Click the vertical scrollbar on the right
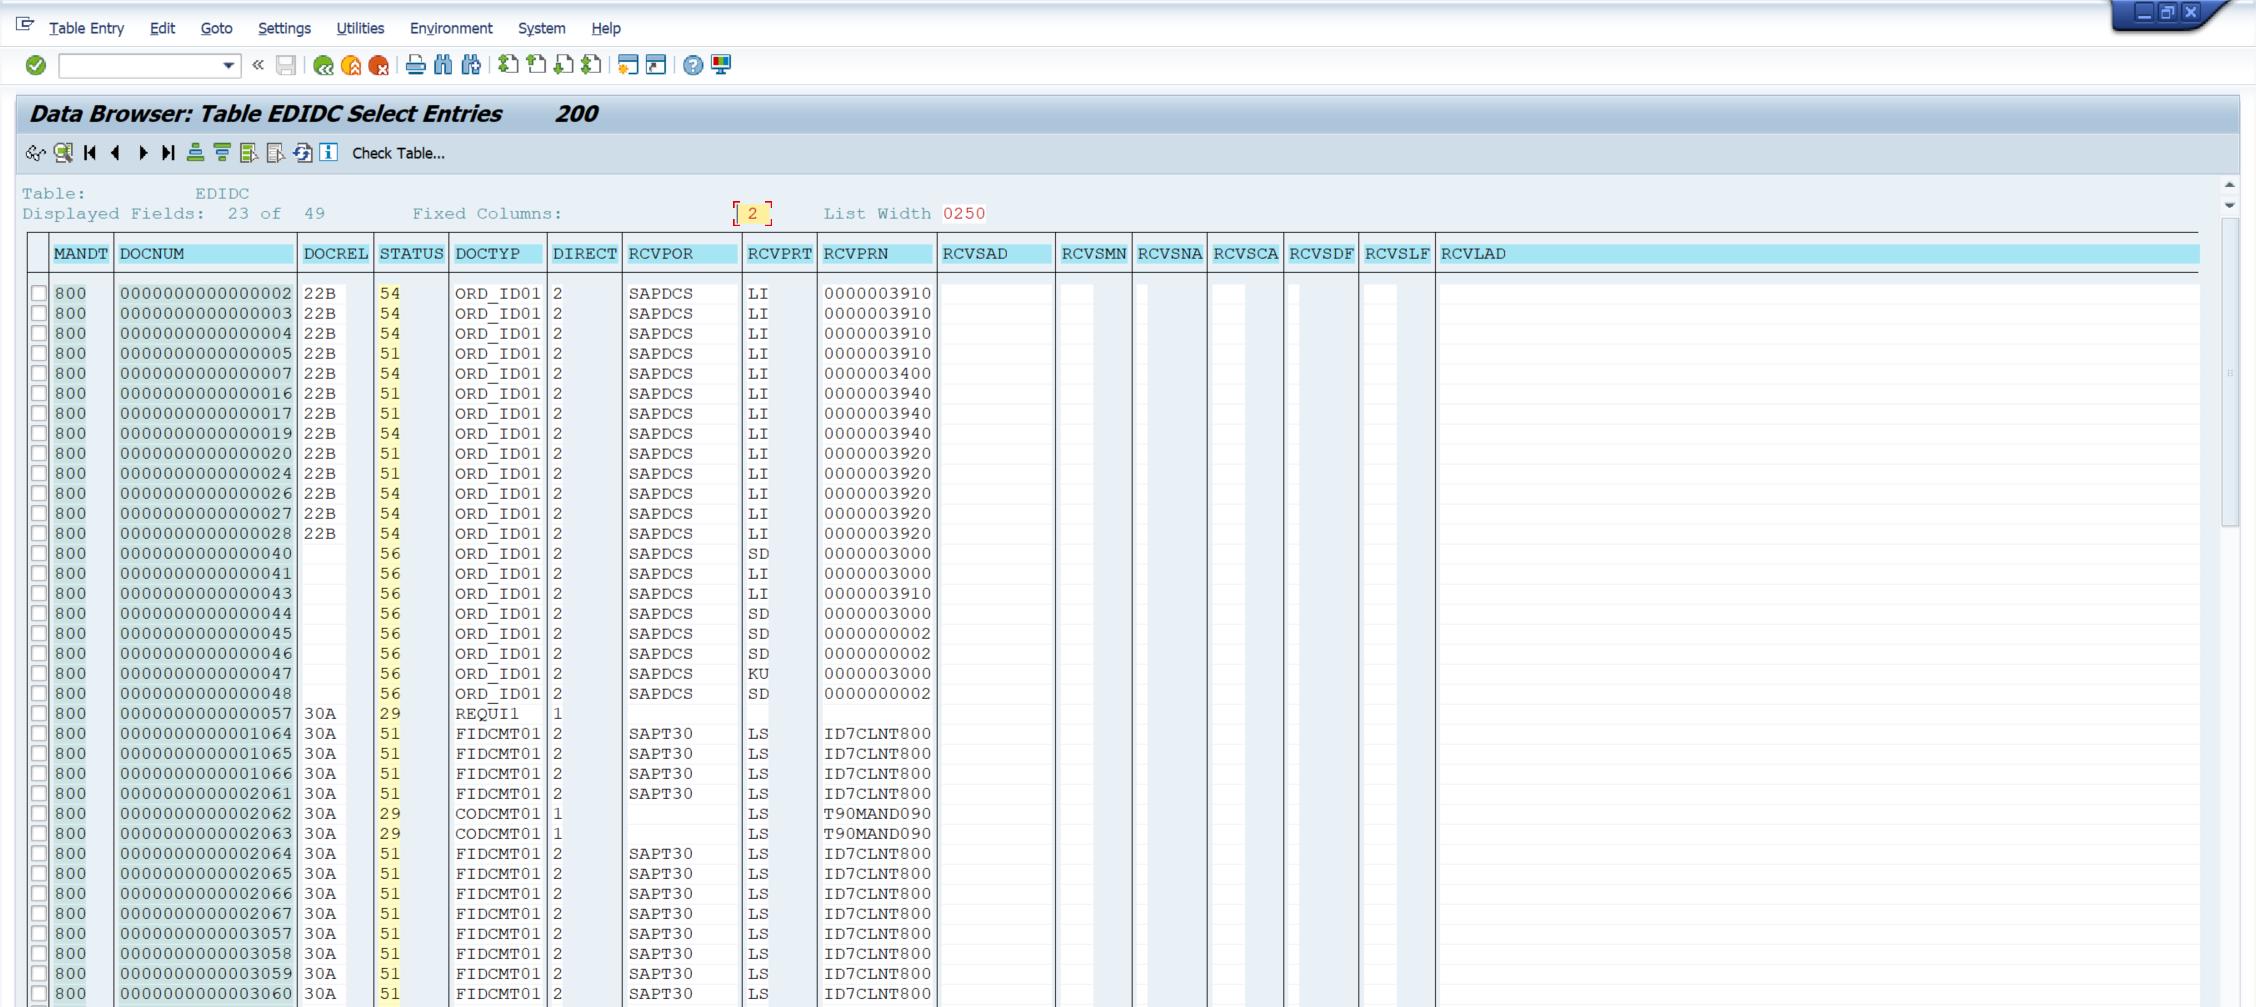This screenshot has width=2256, height=1007. click(x=2229, y=370)
